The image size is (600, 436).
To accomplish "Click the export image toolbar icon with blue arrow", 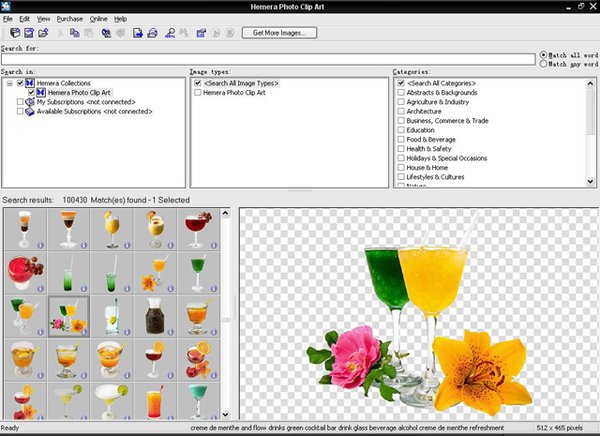I will coord(138,33).
